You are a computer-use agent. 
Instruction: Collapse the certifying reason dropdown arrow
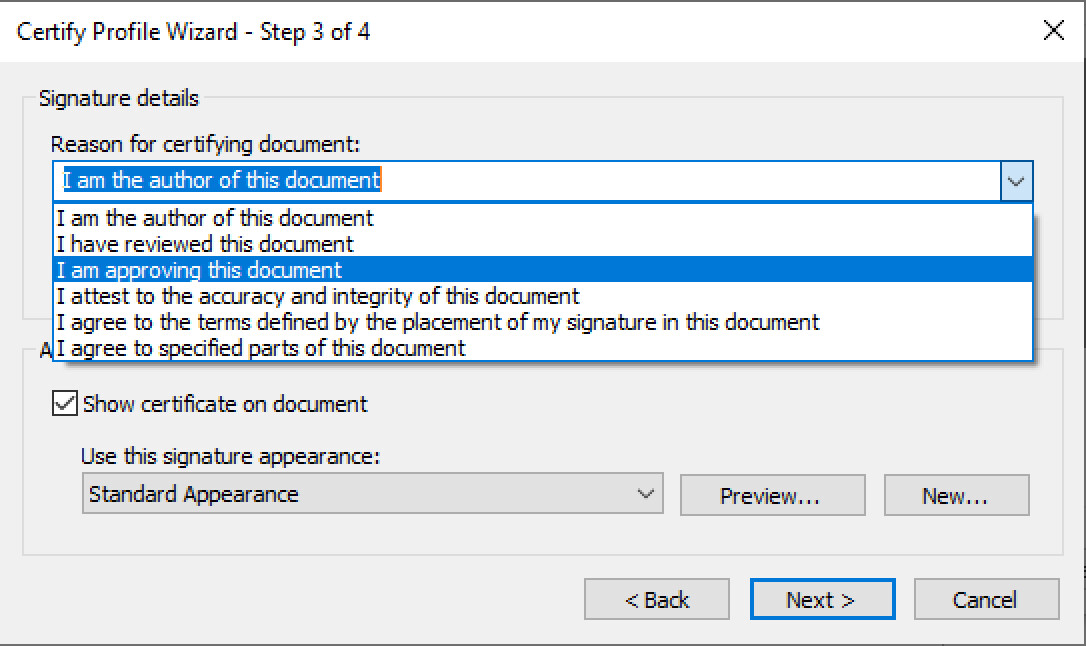click(1017, 181)
